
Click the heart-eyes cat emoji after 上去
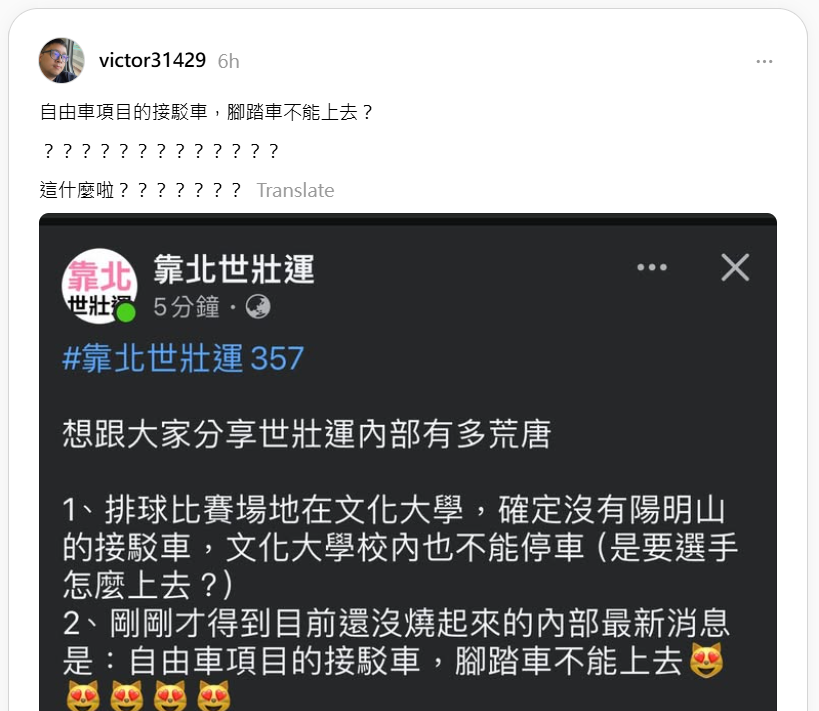707,660
